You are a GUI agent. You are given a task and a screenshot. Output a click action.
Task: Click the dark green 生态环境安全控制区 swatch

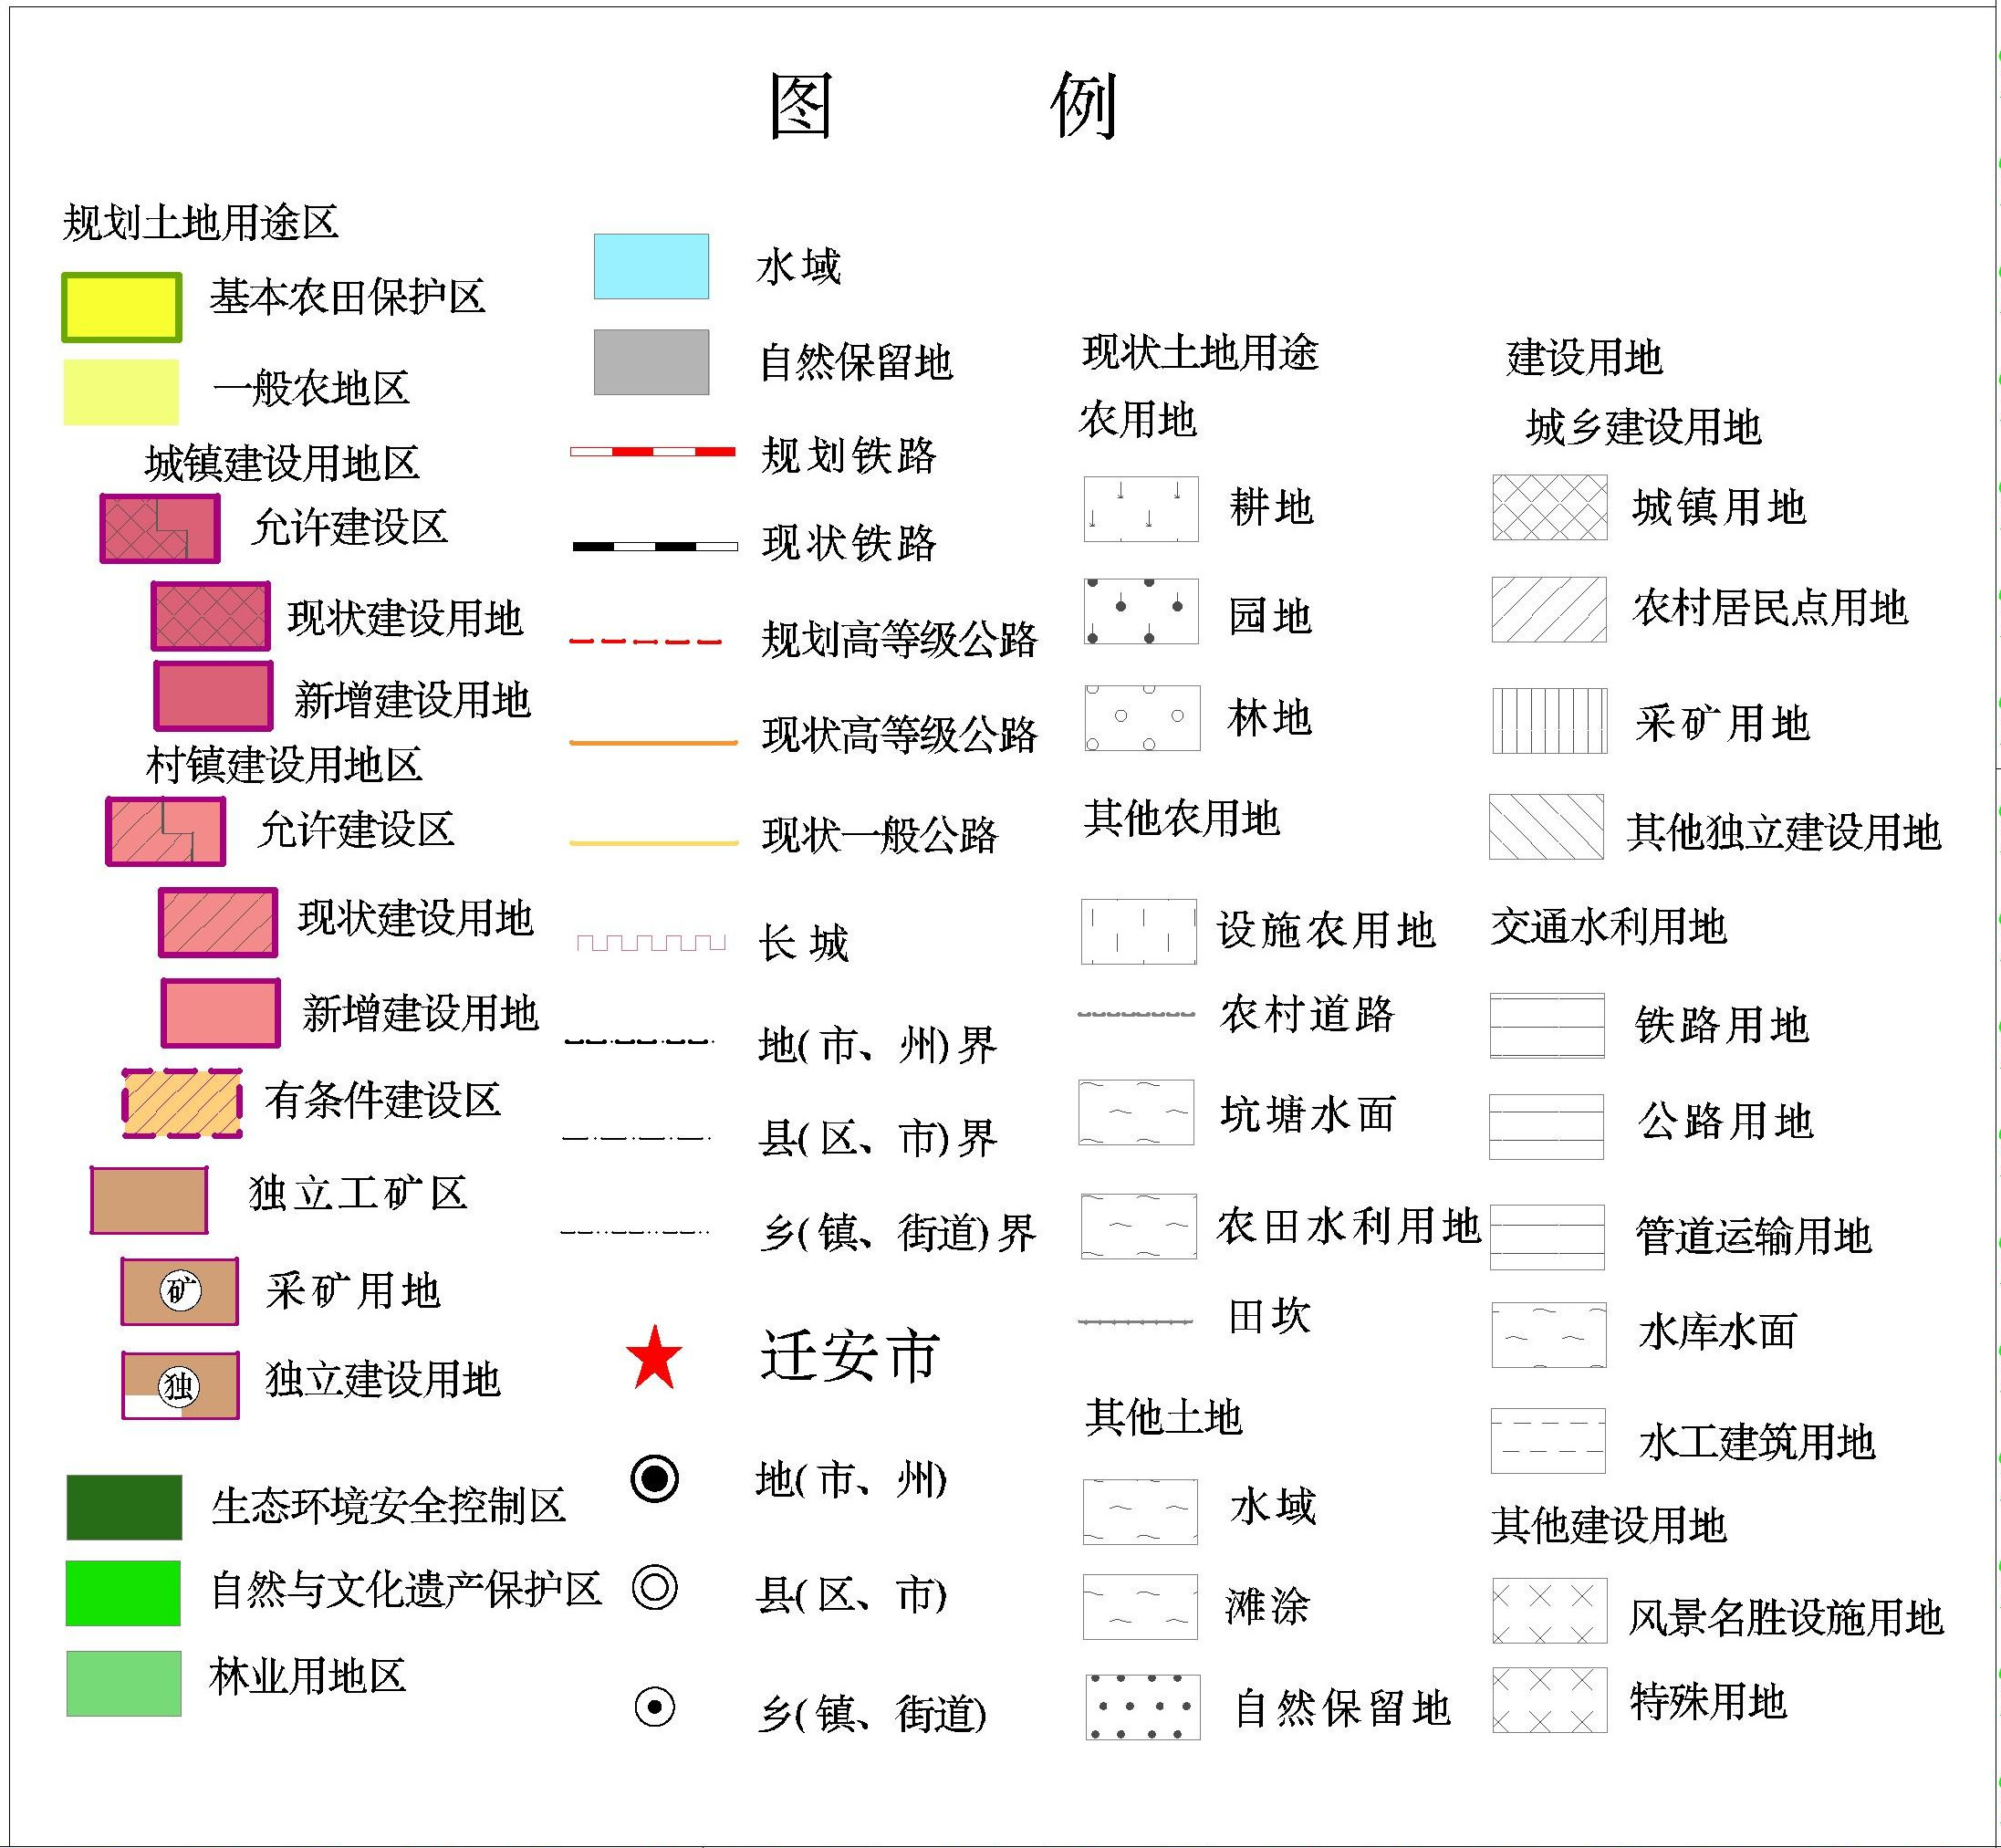[x=124, y=1507]
